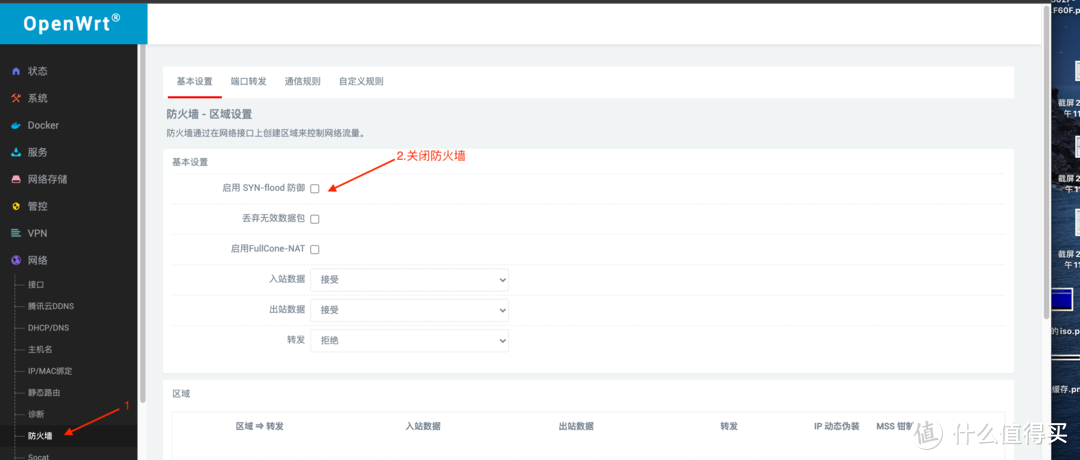This screenshot has width=1080, height=460.
Task: Switch to 端口转发 tab
Action: (x=249, y=81)
